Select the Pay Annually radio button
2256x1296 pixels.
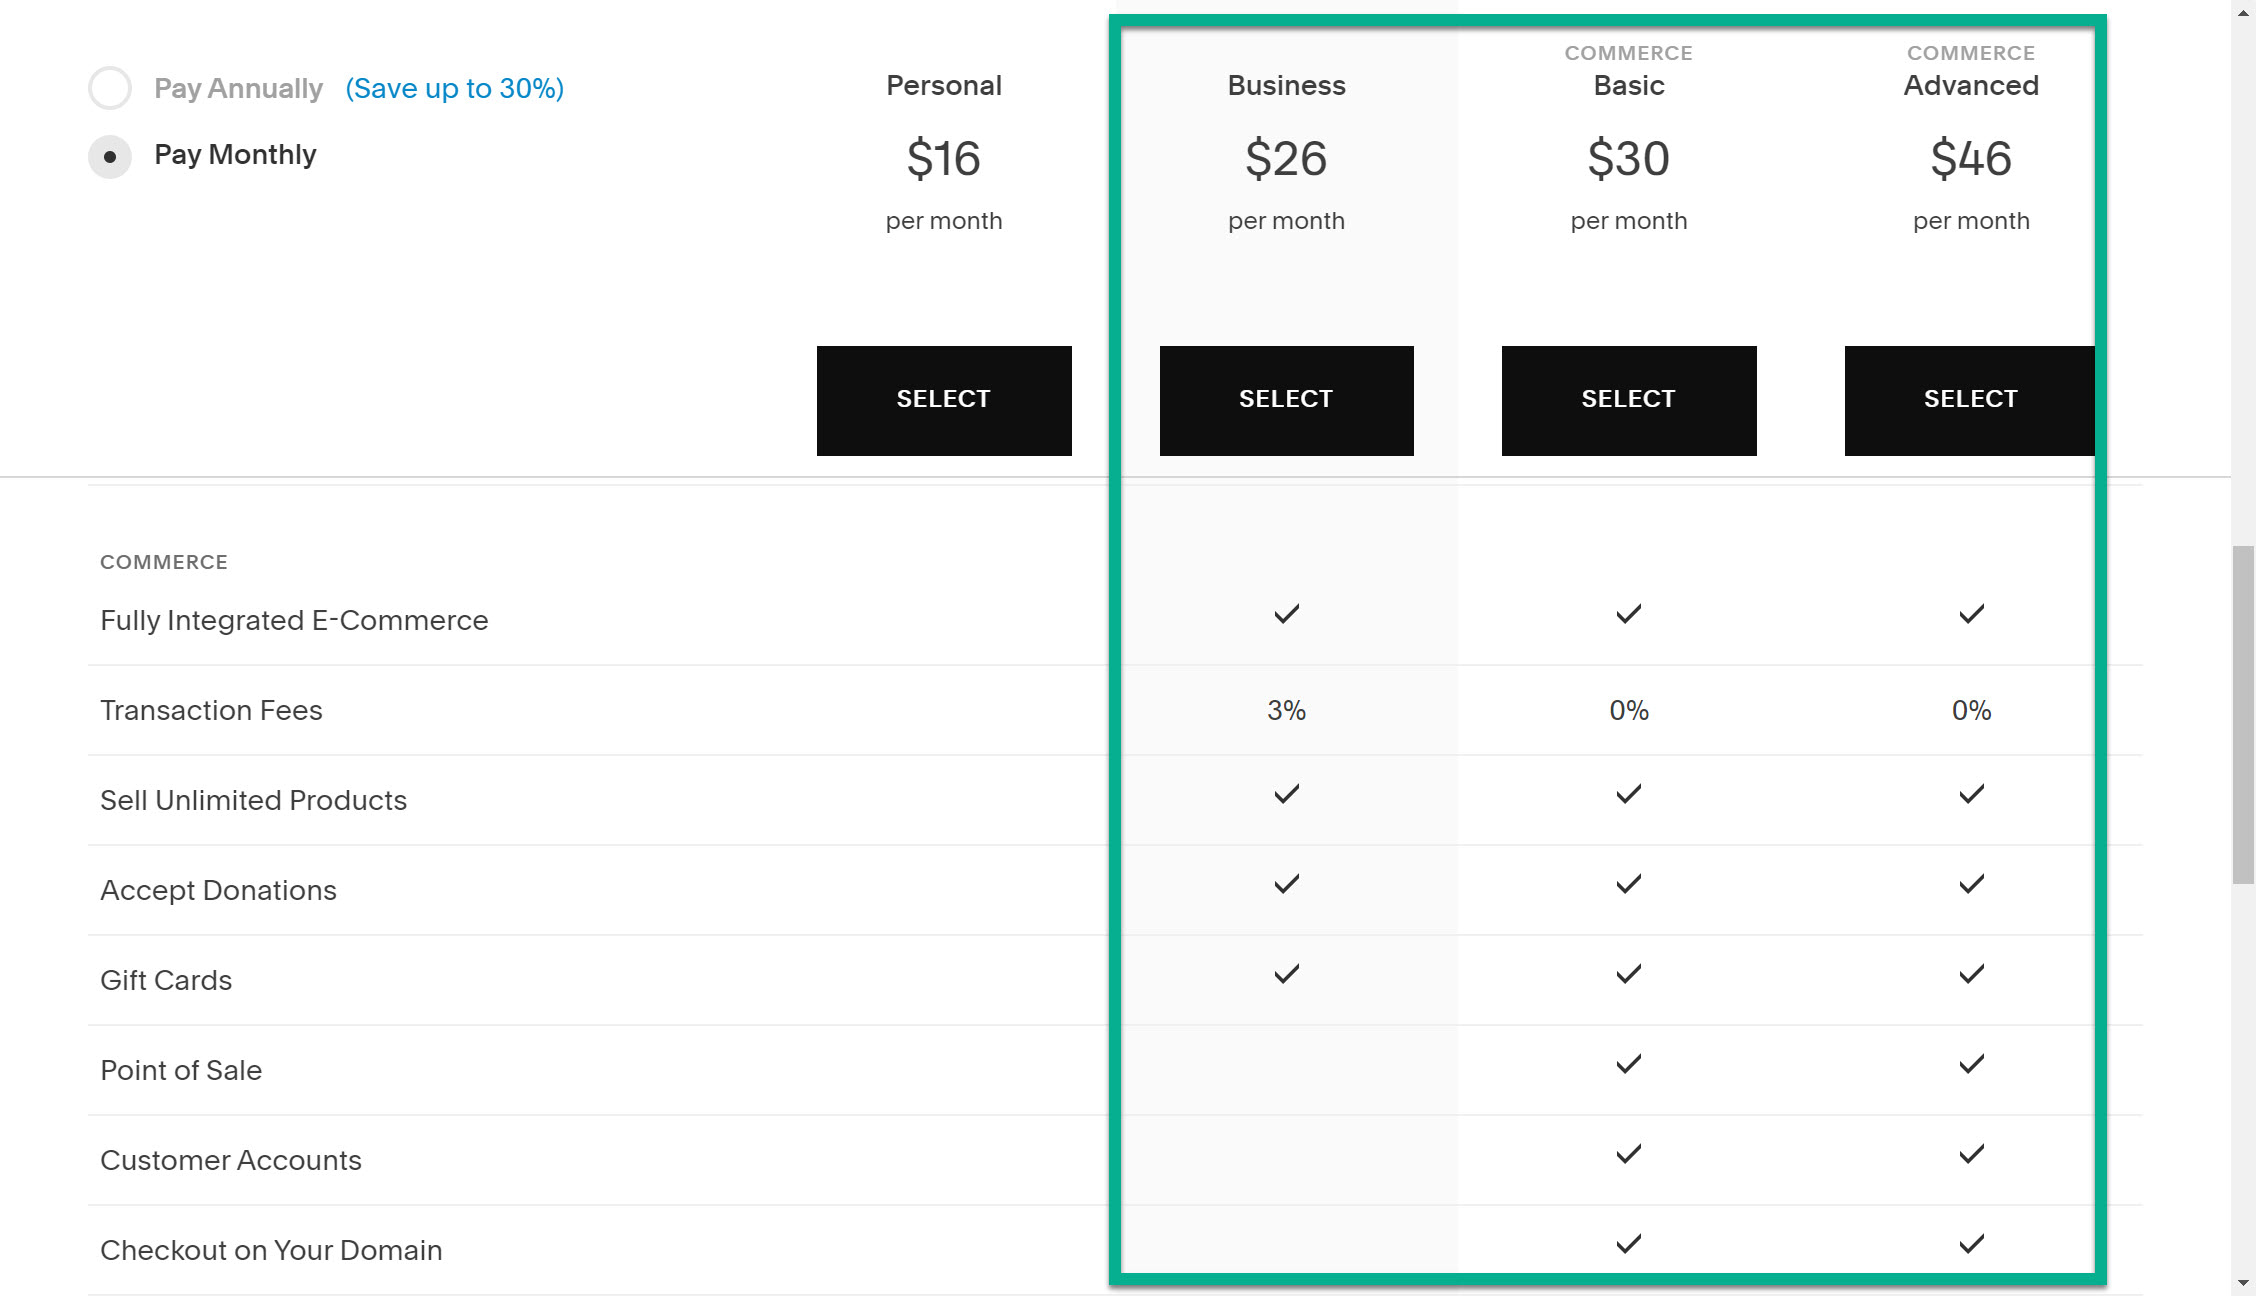pos(110,88)
